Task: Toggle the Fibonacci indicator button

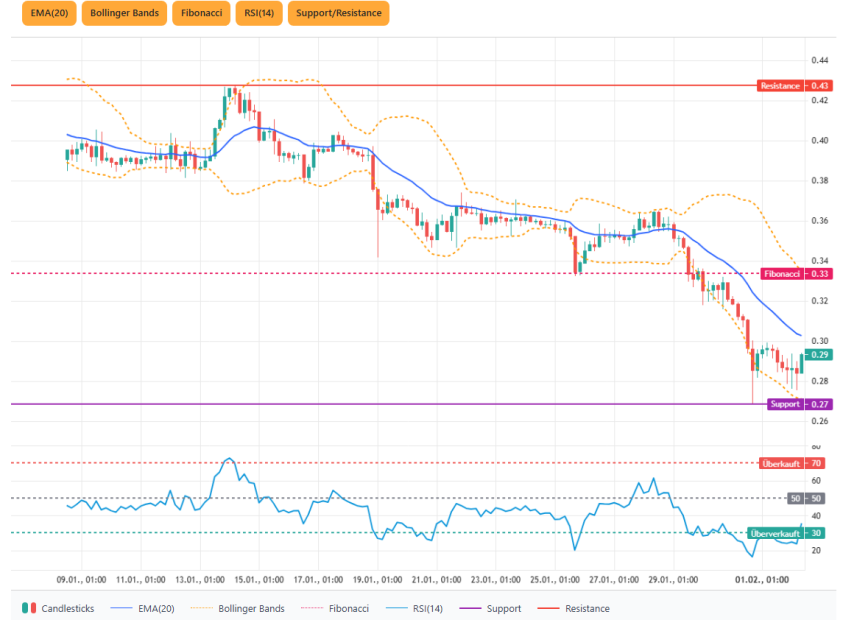Action: 201,14
